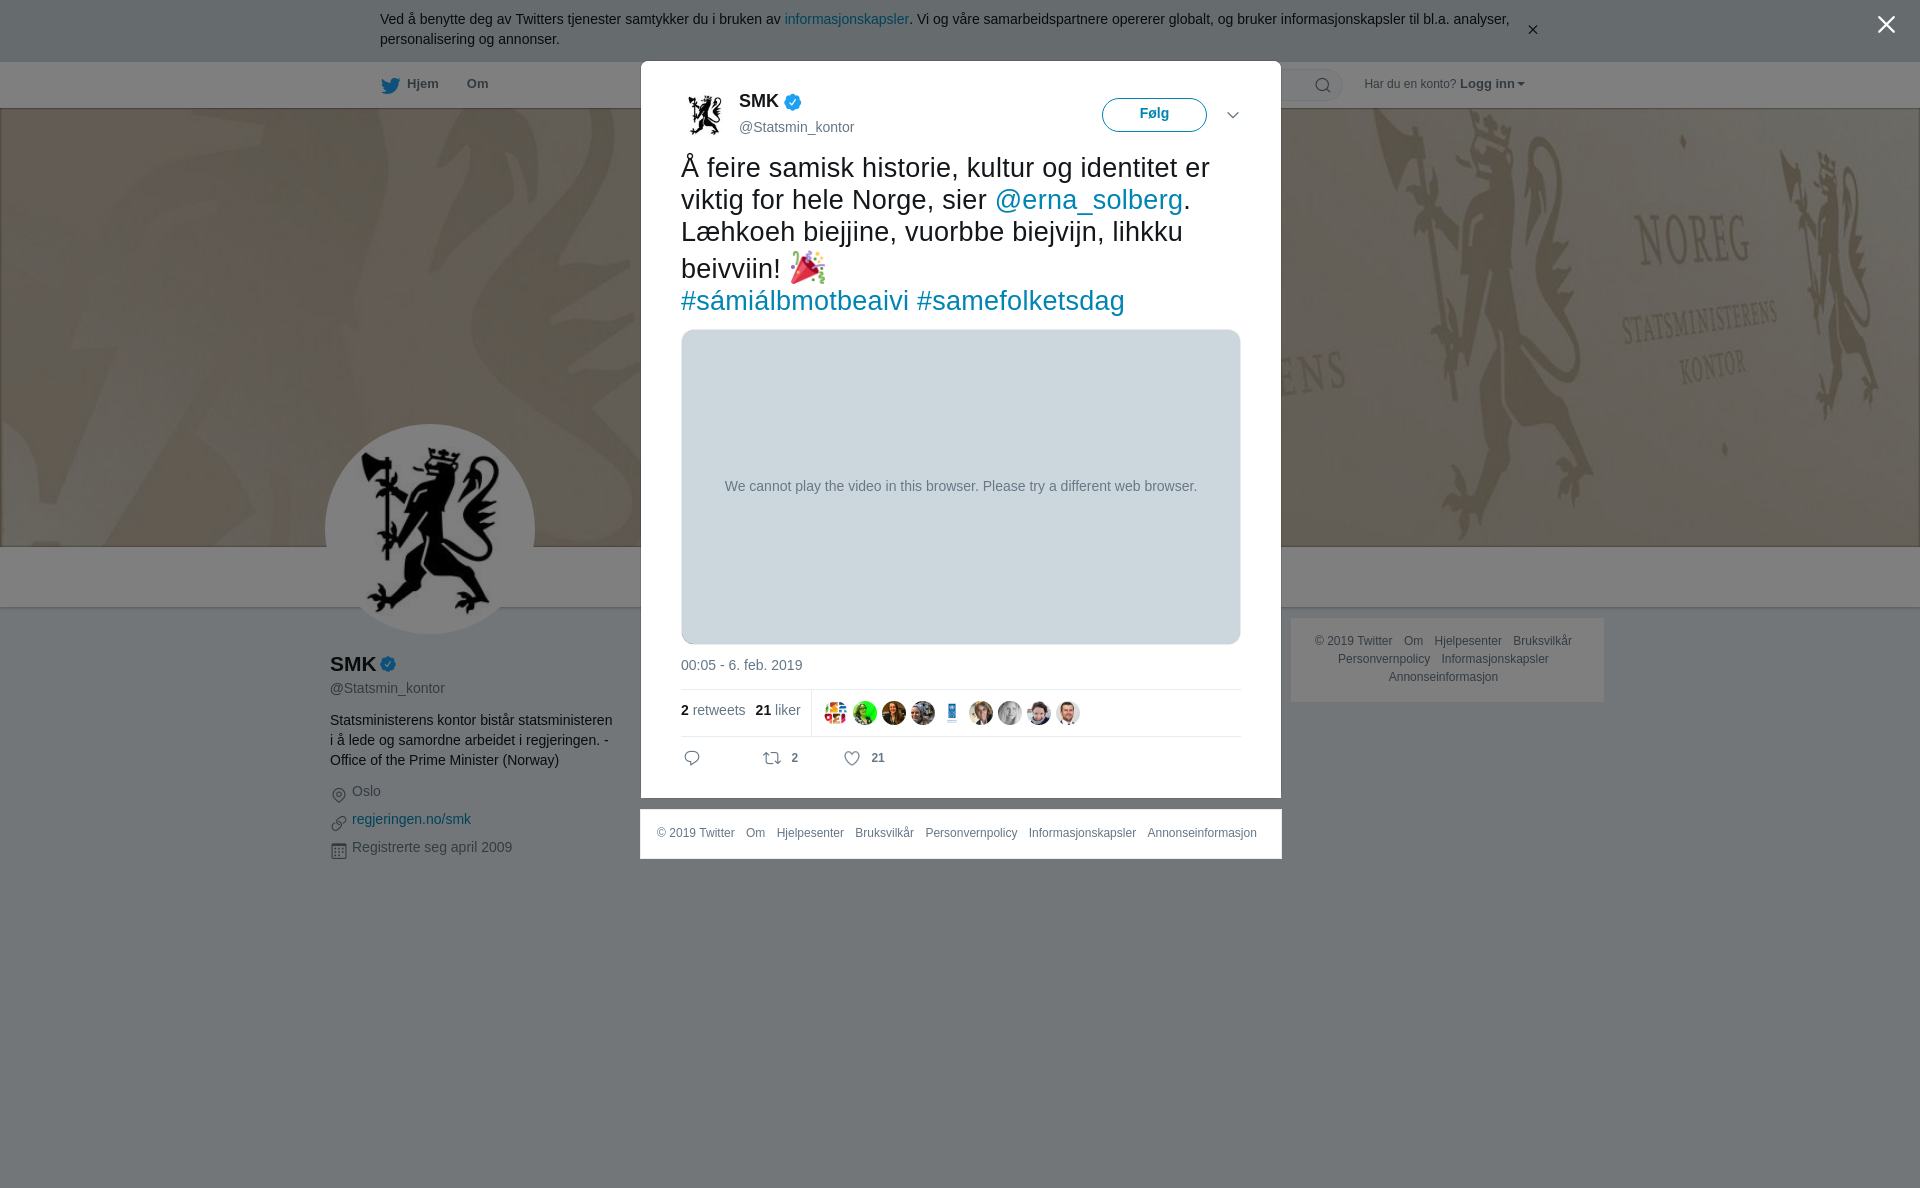Click the reply speech bubble icon
1920x1188 pixels.
[x=692, y=758]
